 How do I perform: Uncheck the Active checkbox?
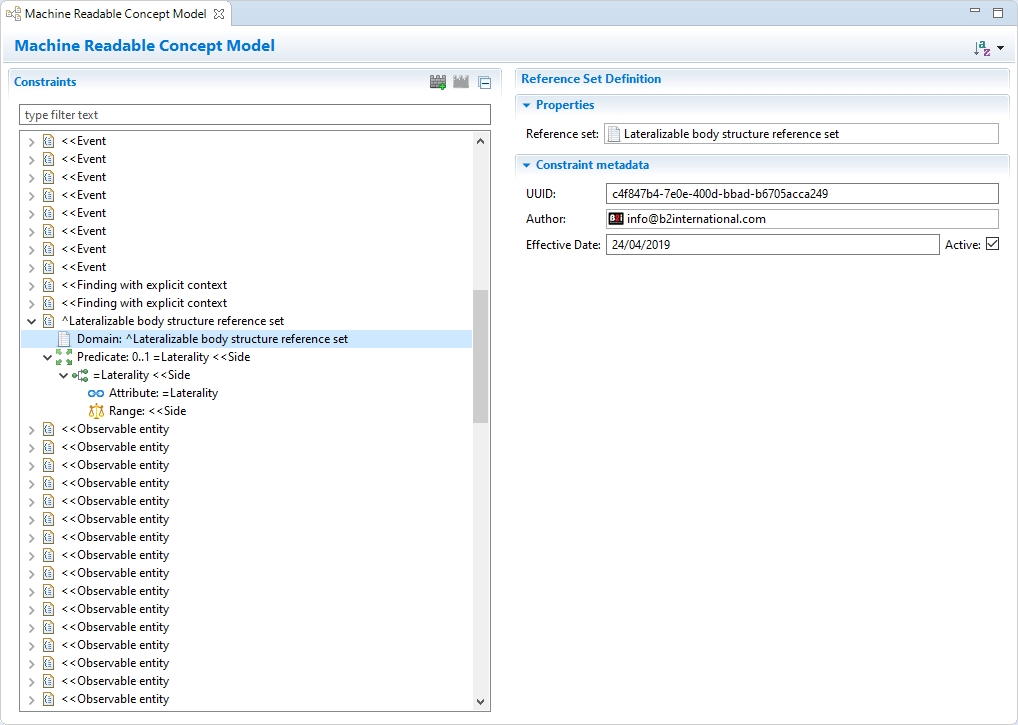click(992, 244)
